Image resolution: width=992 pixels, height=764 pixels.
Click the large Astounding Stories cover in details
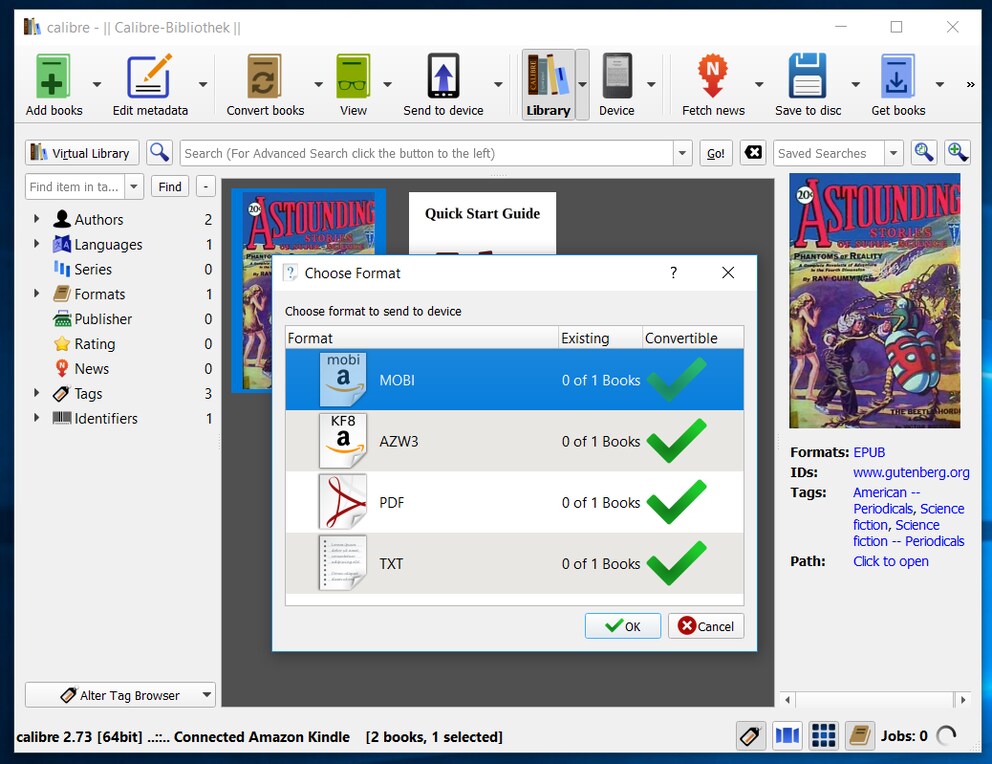pyautogui.click(x=874, y=301)
